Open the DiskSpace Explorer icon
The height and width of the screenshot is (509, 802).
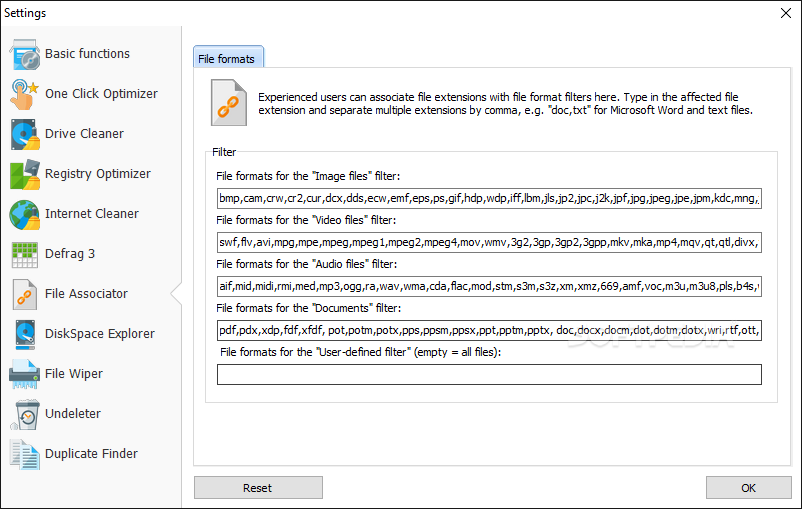[25, 334]
